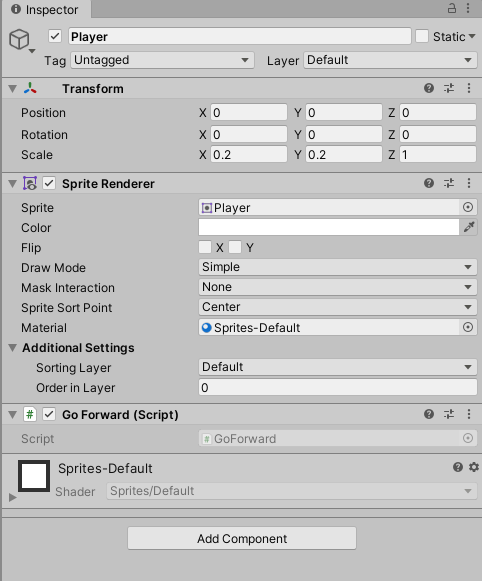The height and width of the screenshot is (581, 482).
Task: Expand the Sprites-Default material foldout
Action: pyautogui.click(x=13, y=497)
